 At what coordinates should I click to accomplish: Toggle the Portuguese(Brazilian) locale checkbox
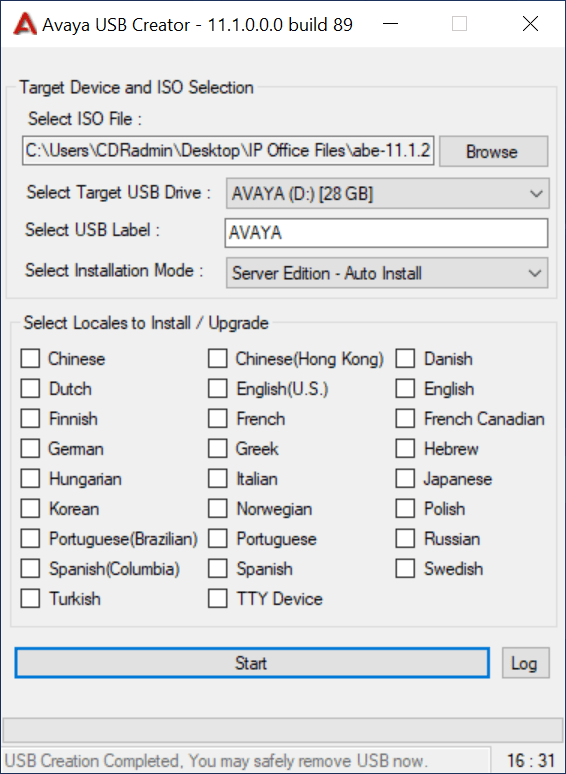pos(30,539)
